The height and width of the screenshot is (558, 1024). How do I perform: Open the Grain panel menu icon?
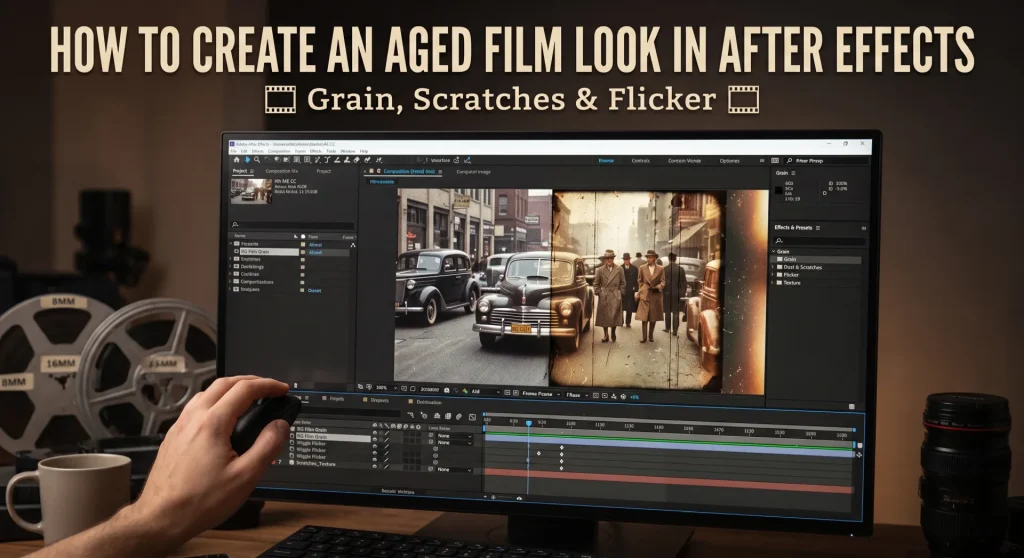point(793,173)
